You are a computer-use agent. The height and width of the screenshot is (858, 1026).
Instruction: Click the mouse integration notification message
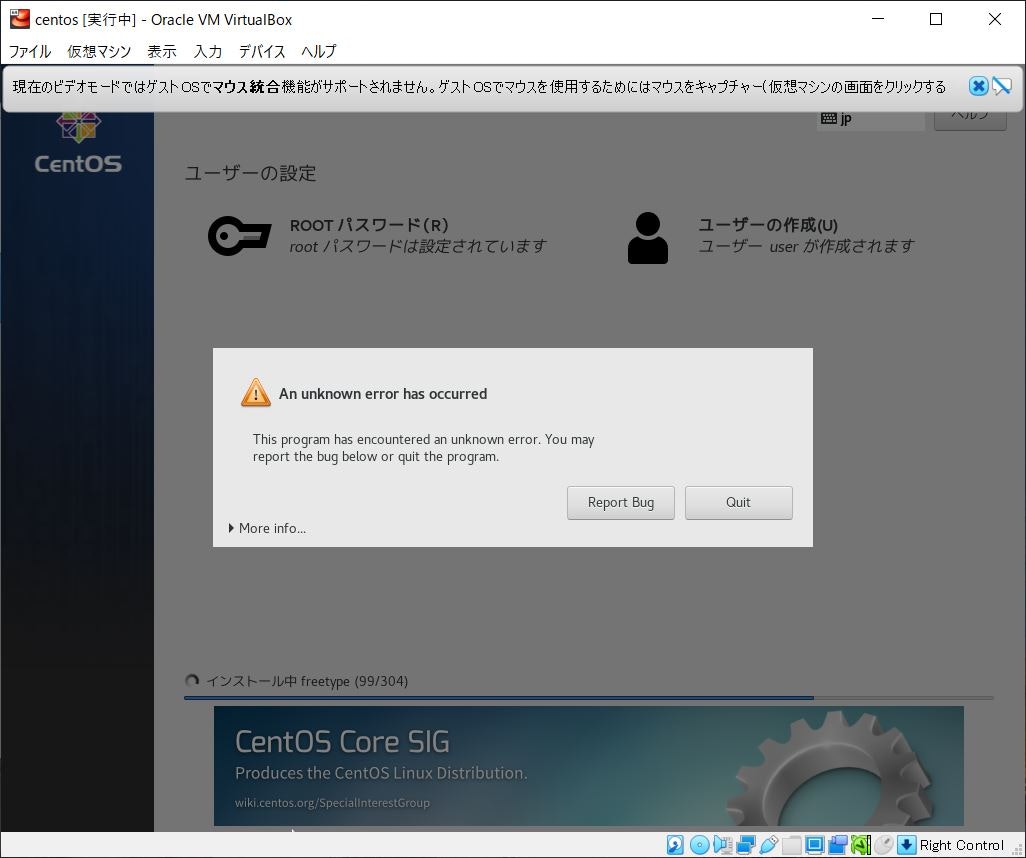(x=479, y=86)
